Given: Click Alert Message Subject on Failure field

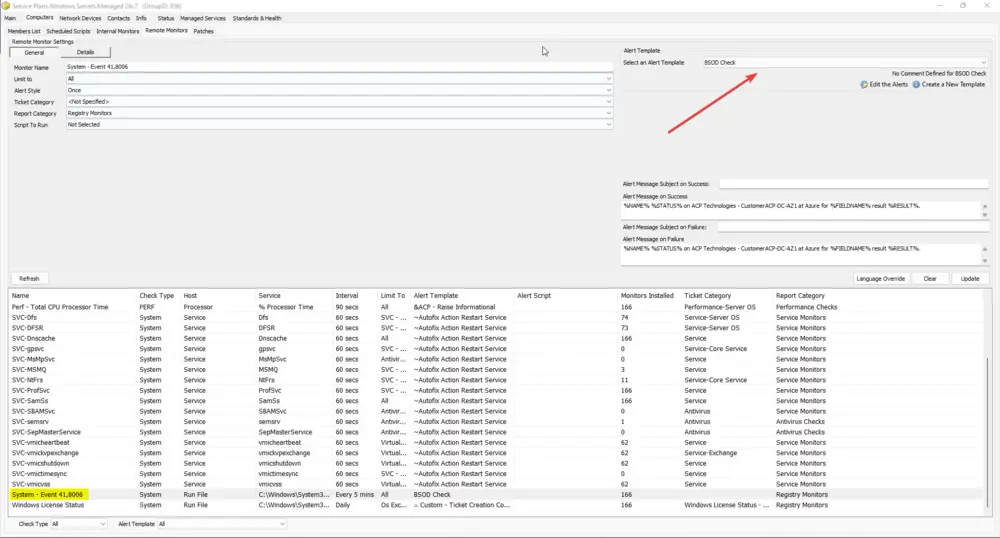Looking at the screenshot, I should [853, 227].
